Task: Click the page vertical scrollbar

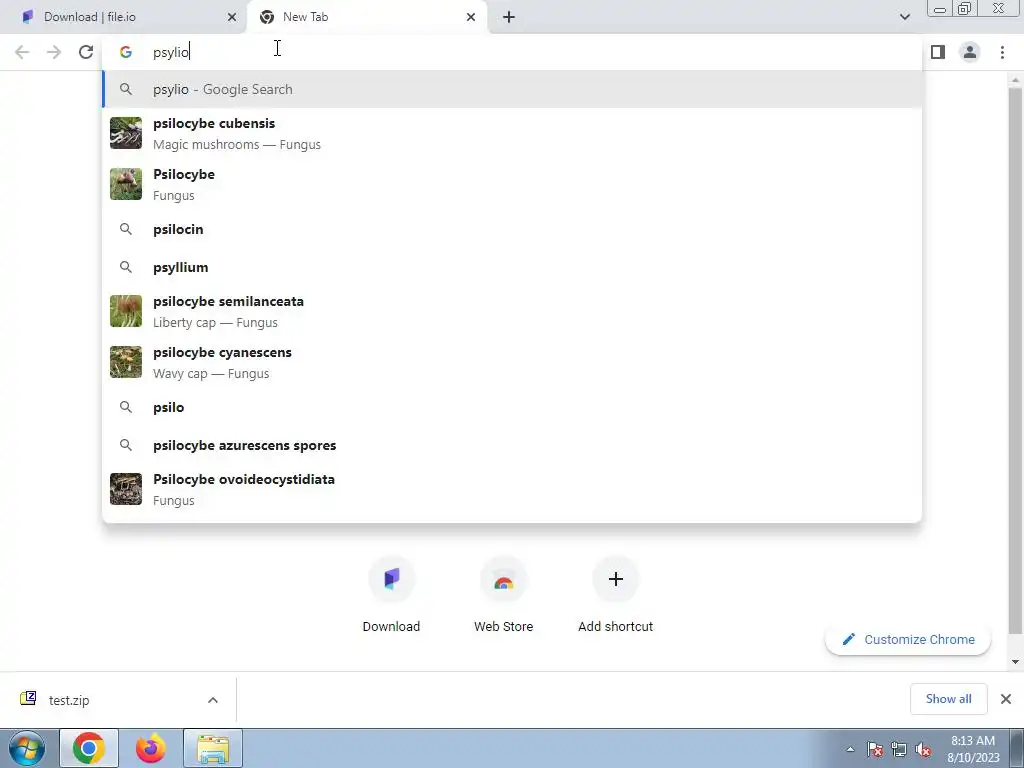Action: tap(1015, 359)
